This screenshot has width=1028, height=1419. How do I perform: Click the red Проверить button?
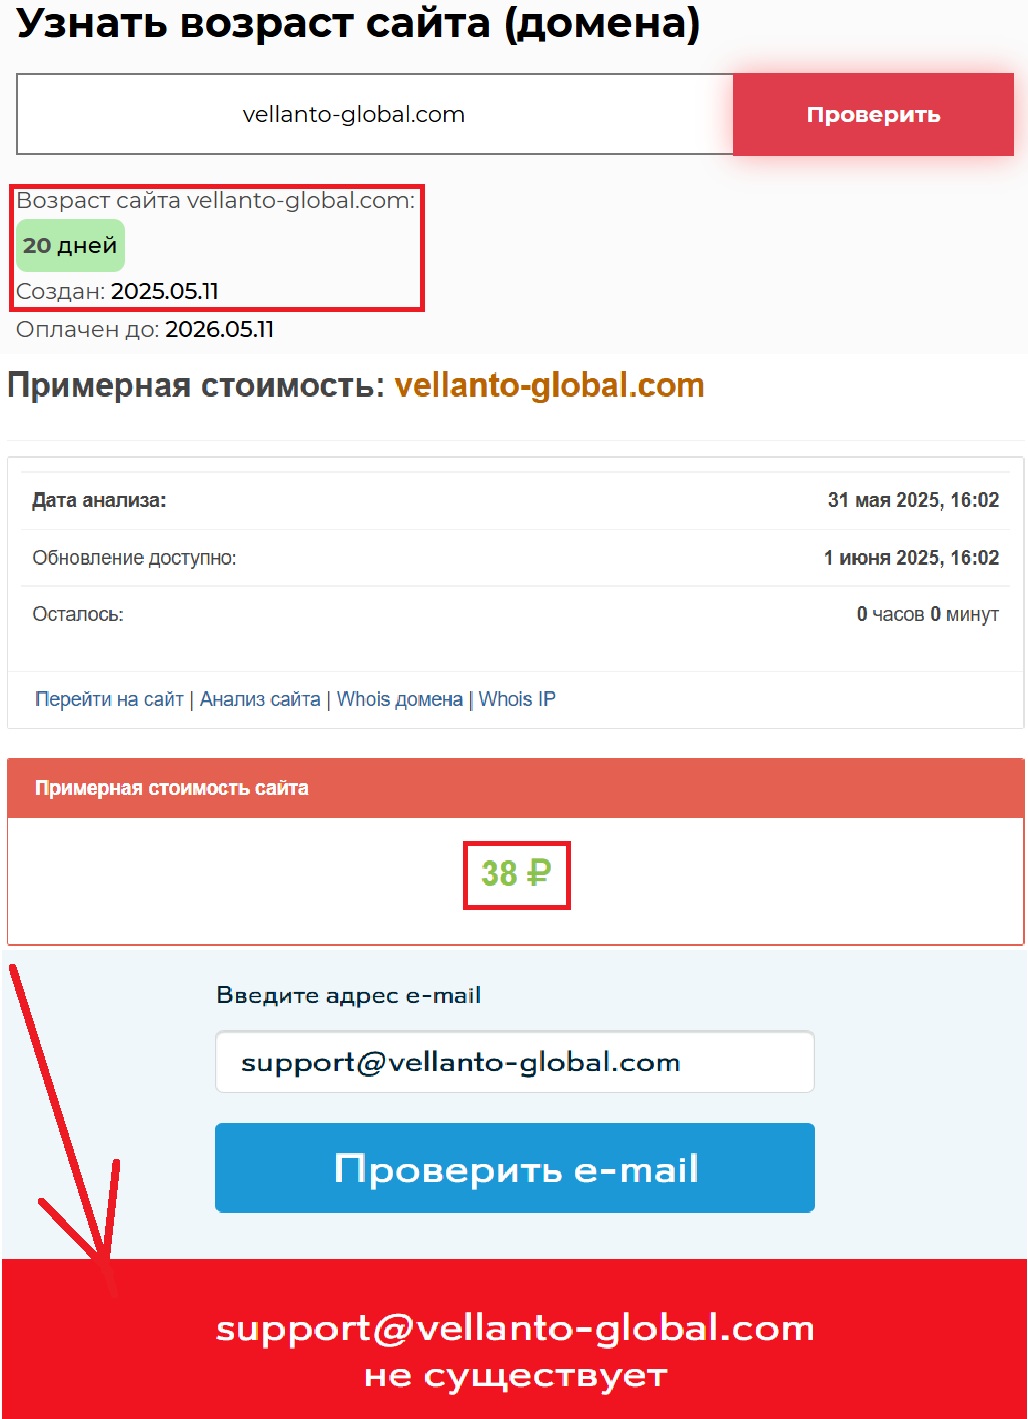click(873, 114)
